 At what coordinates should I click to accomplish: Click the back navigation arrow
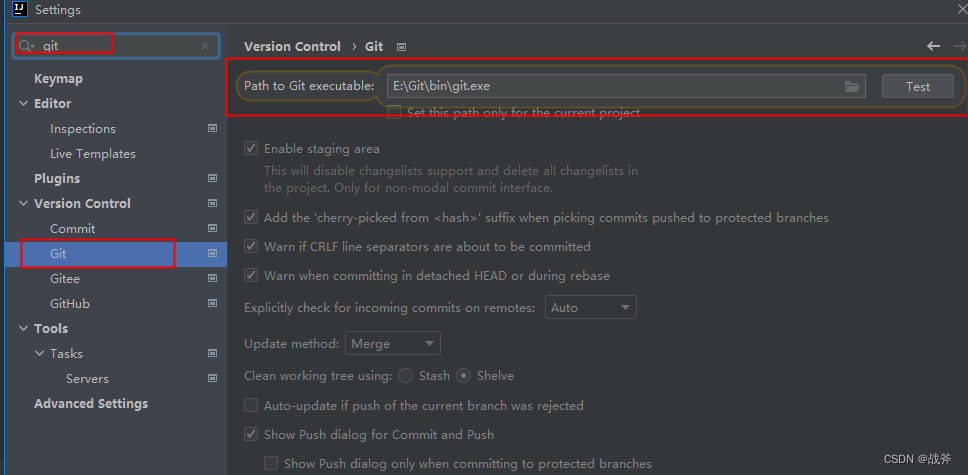click(934, 46)
